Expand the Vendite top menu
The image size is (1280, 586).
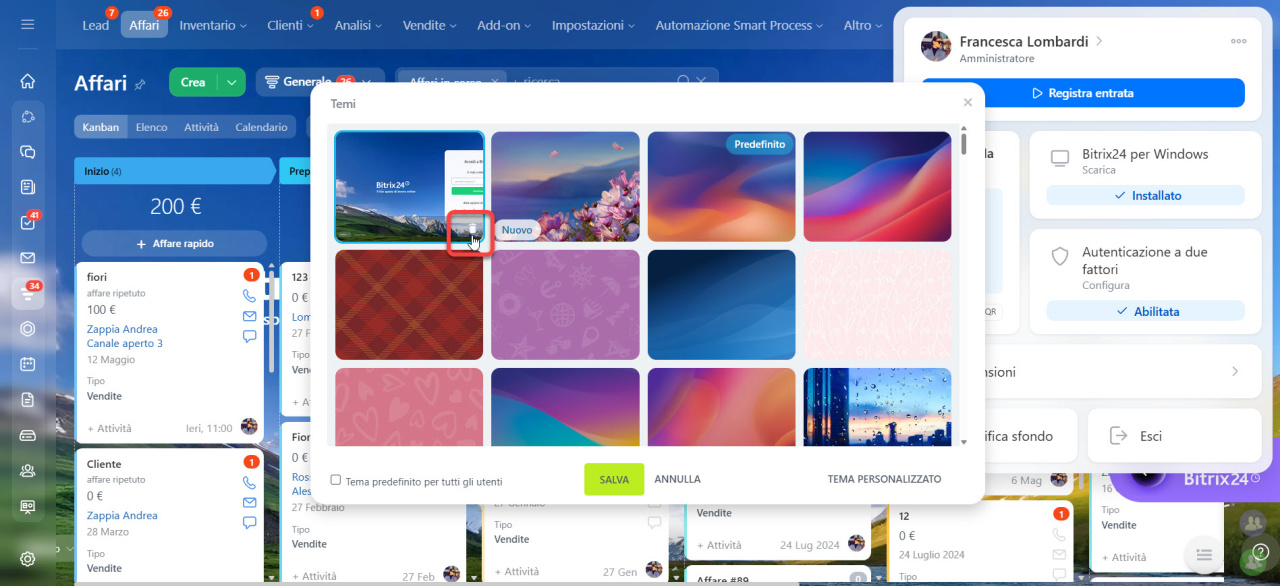[429, 25]
